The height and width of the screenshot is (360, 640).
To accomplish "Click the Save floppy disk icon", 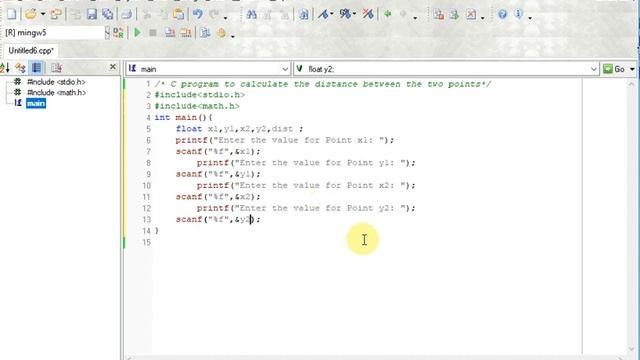I will pyautogui.click(x=92, y=15).
